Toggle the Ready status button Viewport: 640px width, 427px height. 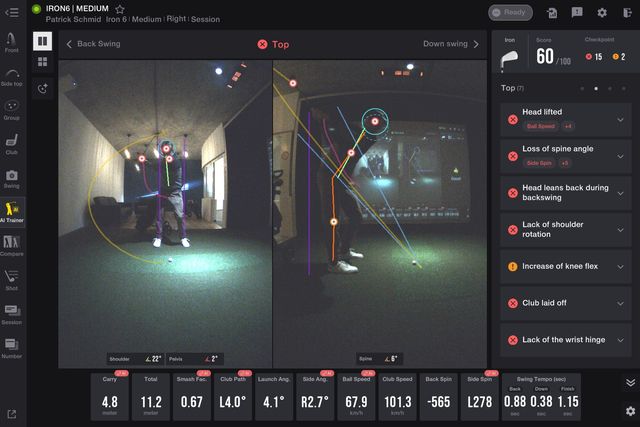510,13
